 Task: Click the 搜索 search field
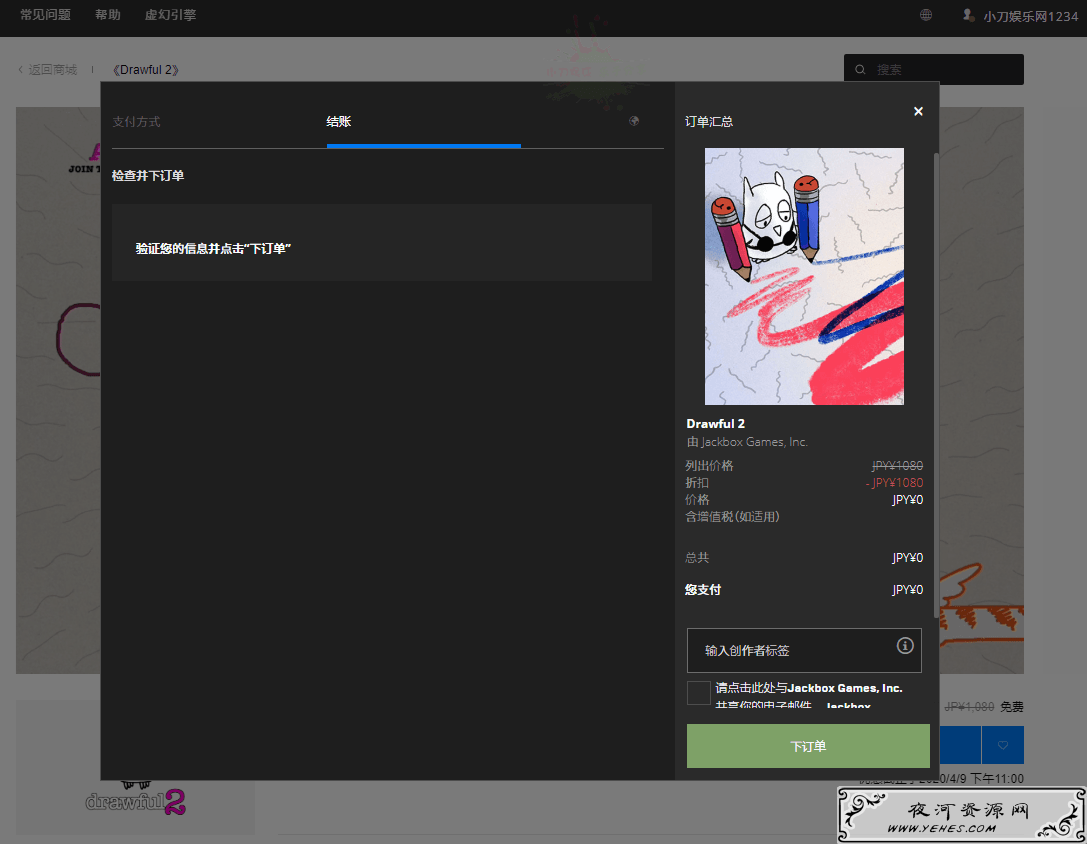(934, 69)
